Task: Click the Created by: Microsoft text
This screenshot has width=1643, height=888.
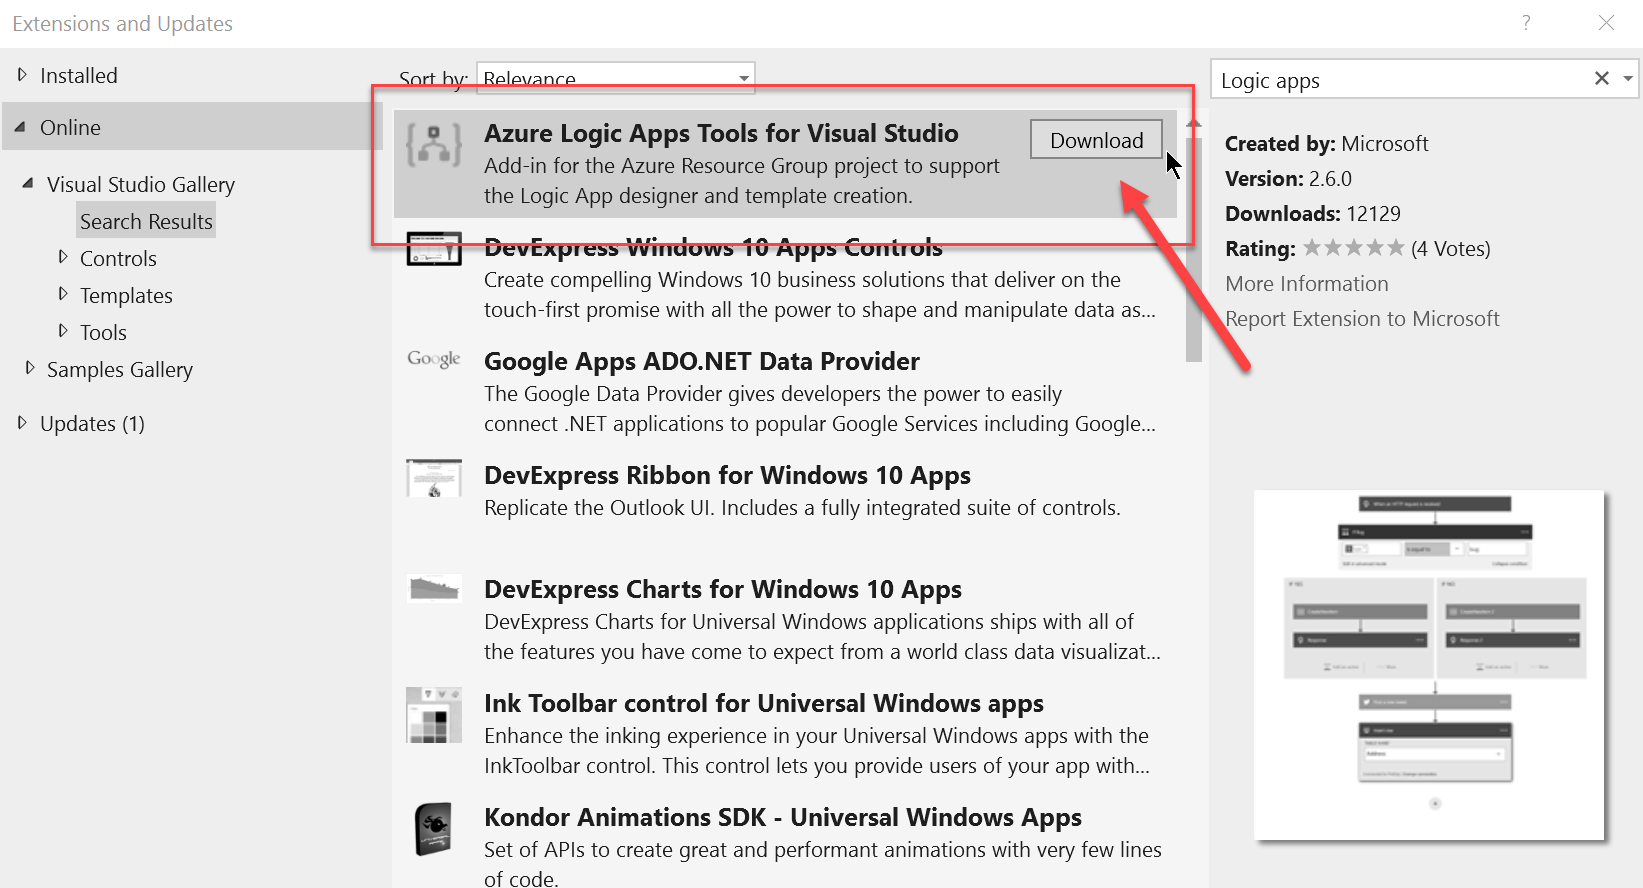Action: (1327, 144)
